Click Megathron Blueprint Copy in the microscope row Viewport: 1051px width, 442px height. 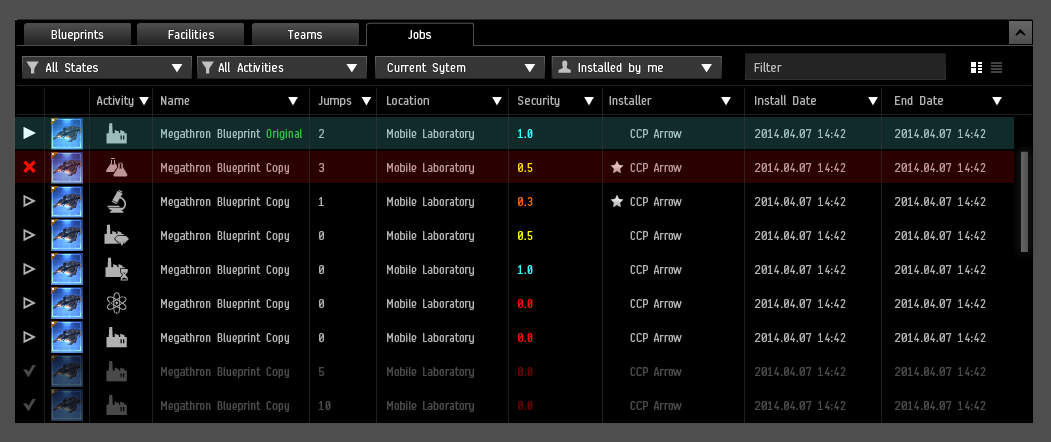[x=225, y=202]
